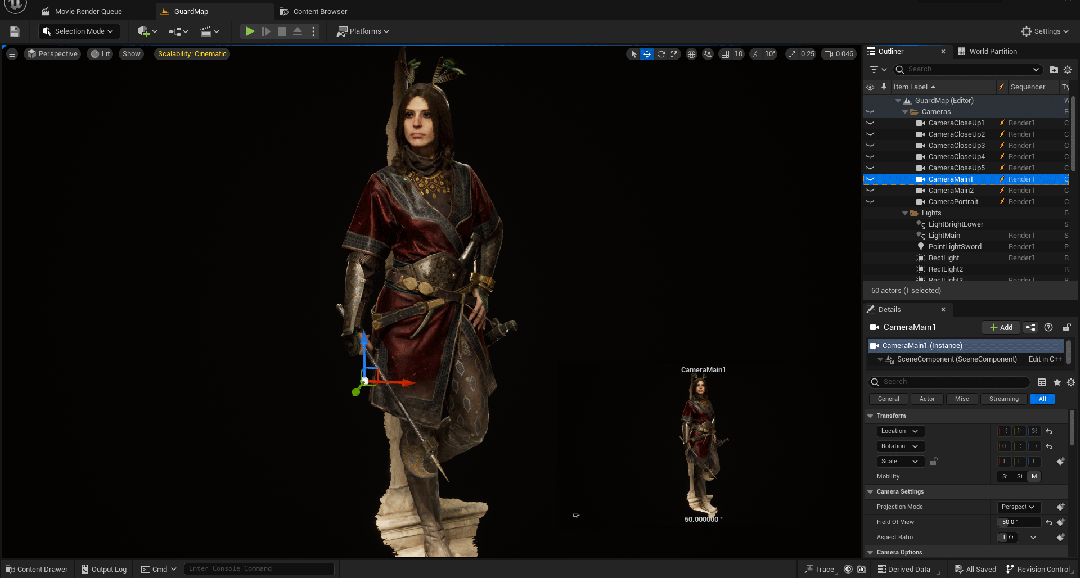Click the Outliner search field
Screen dimensions: 1080x578
[x=968, y=70]
